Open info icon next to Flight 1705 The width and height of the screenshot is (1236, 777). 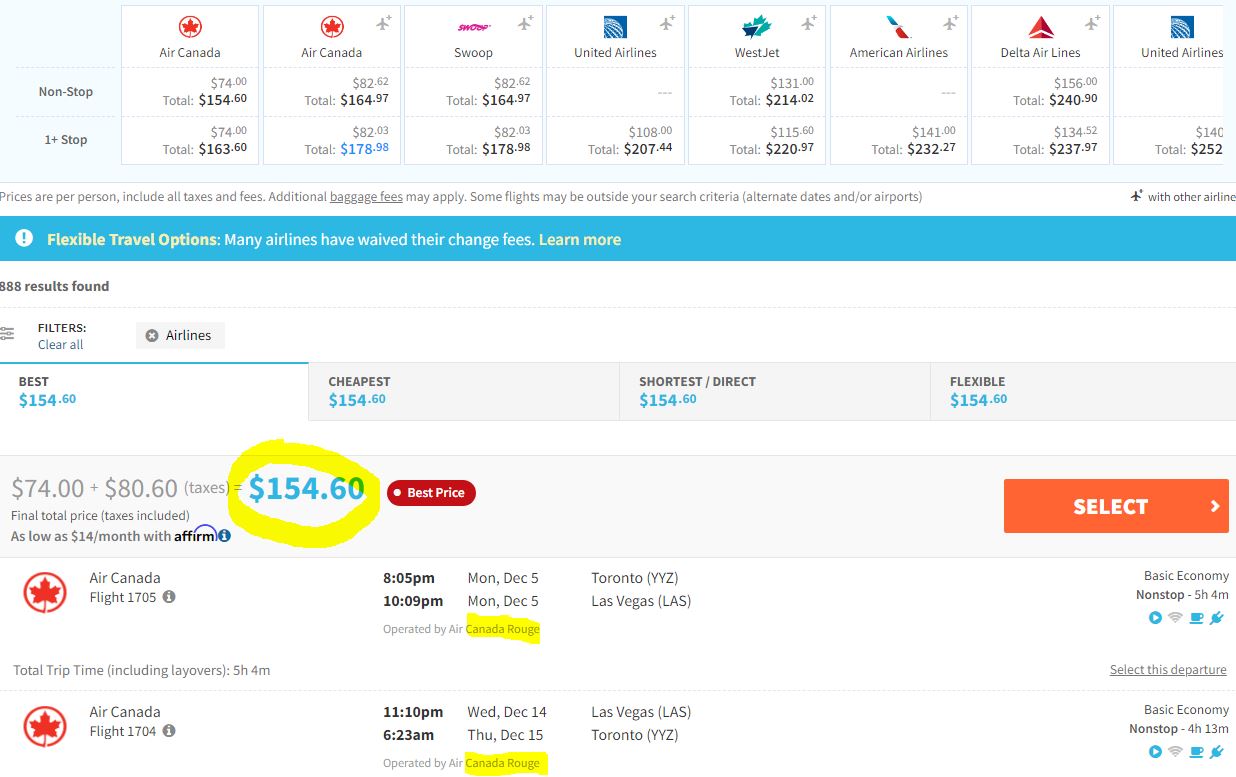pyautogui.click(x=169, y=597)
